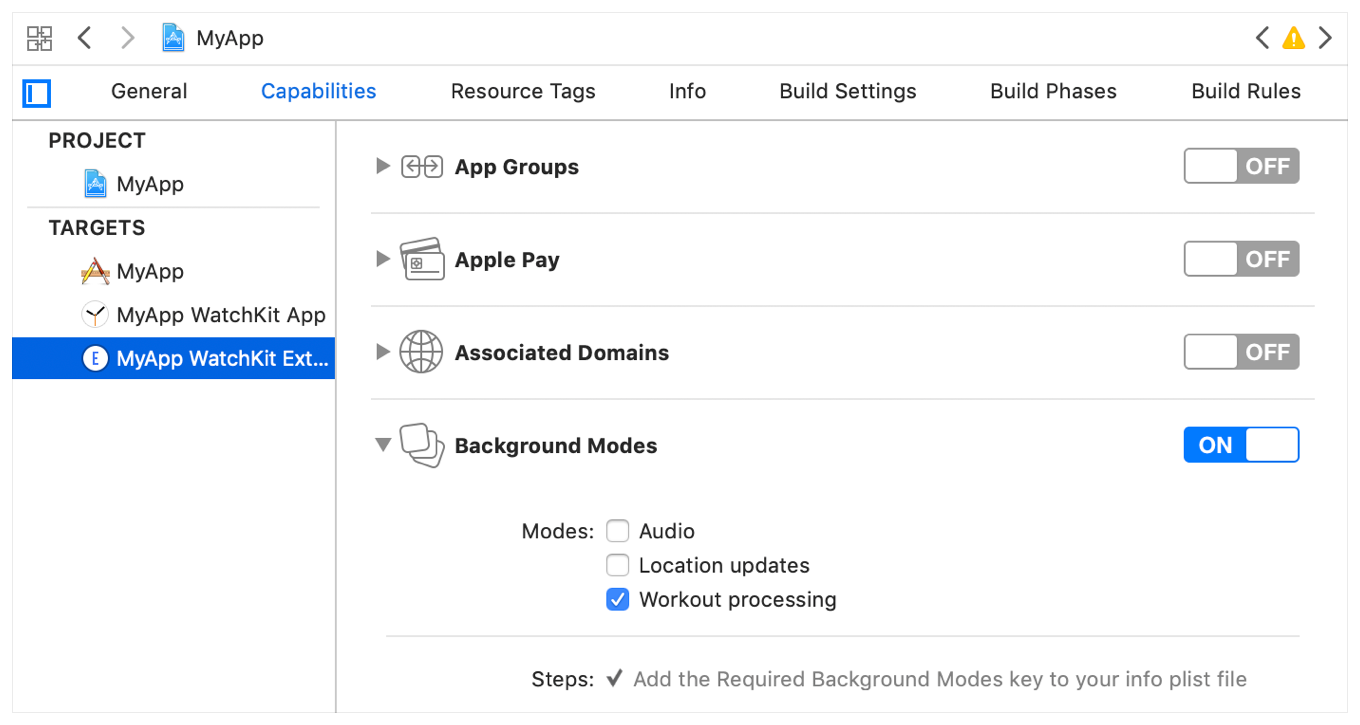Screen dimensions: 1360x725
Task: Jump to the next issue arrow
Action: pos(1325,39)
